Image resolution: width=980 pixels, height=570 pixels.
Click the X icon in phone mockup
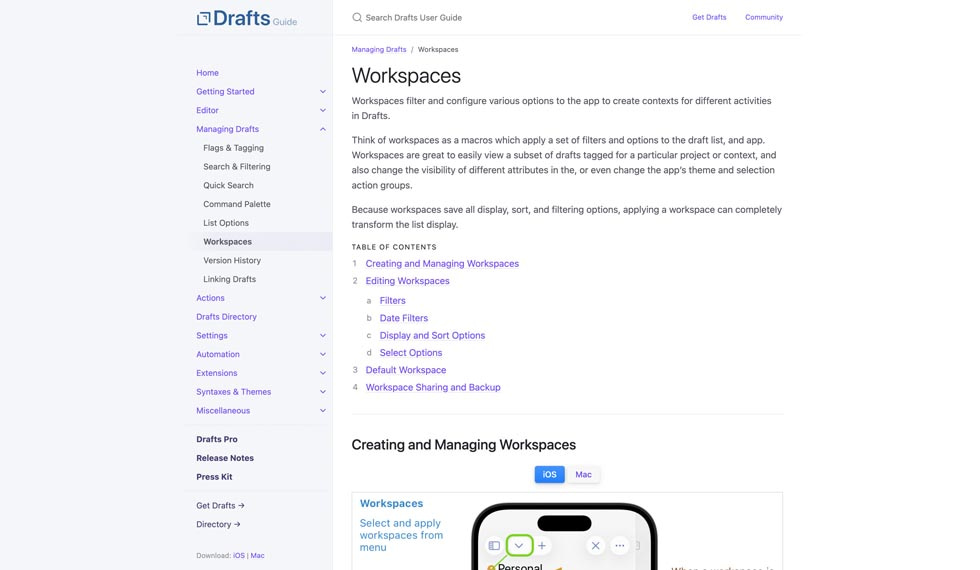pos(596,546)
